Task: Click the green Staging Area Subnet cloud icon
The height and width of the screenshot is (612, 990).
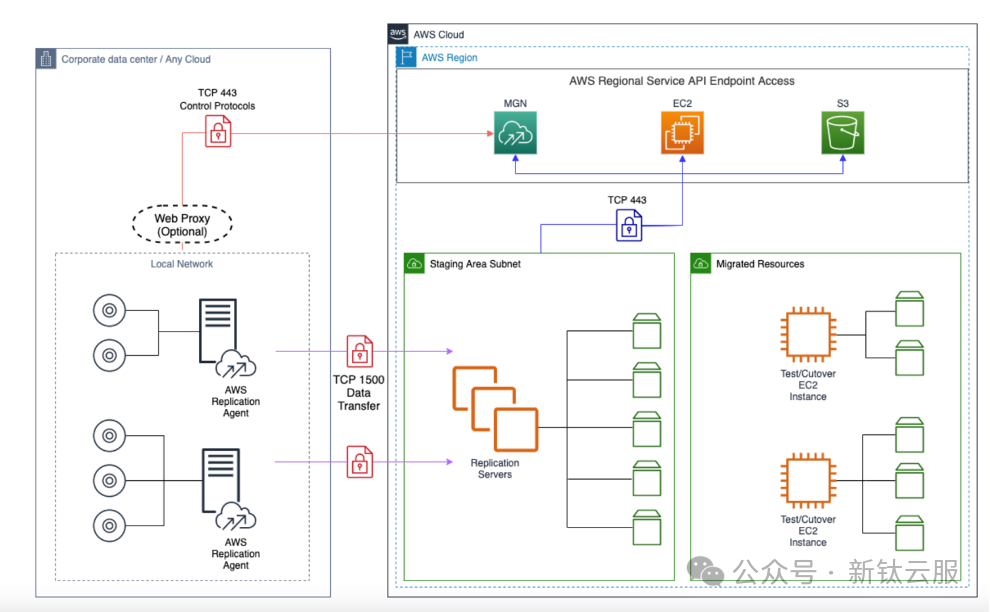Action: click(x=414, y=263)
